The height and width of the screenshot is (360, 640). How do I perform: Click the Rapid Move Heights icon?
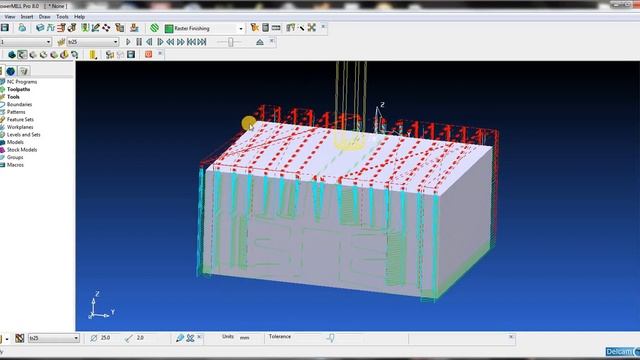(61, 28)
